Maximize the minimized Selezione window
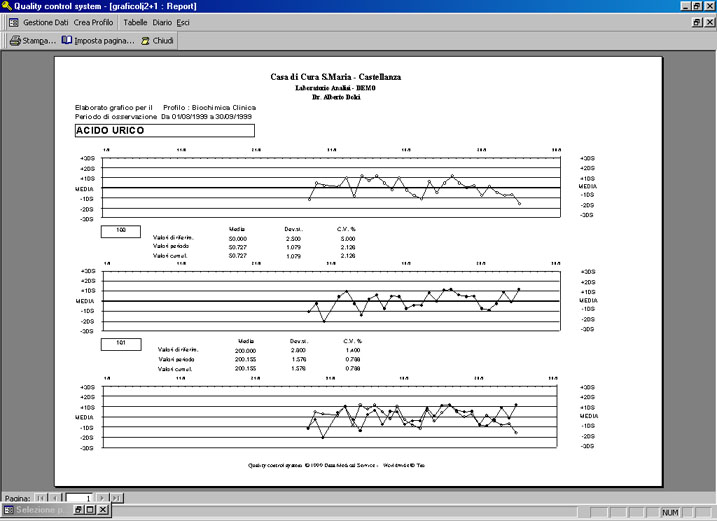 pyautogui.click(x=91, y=510)
